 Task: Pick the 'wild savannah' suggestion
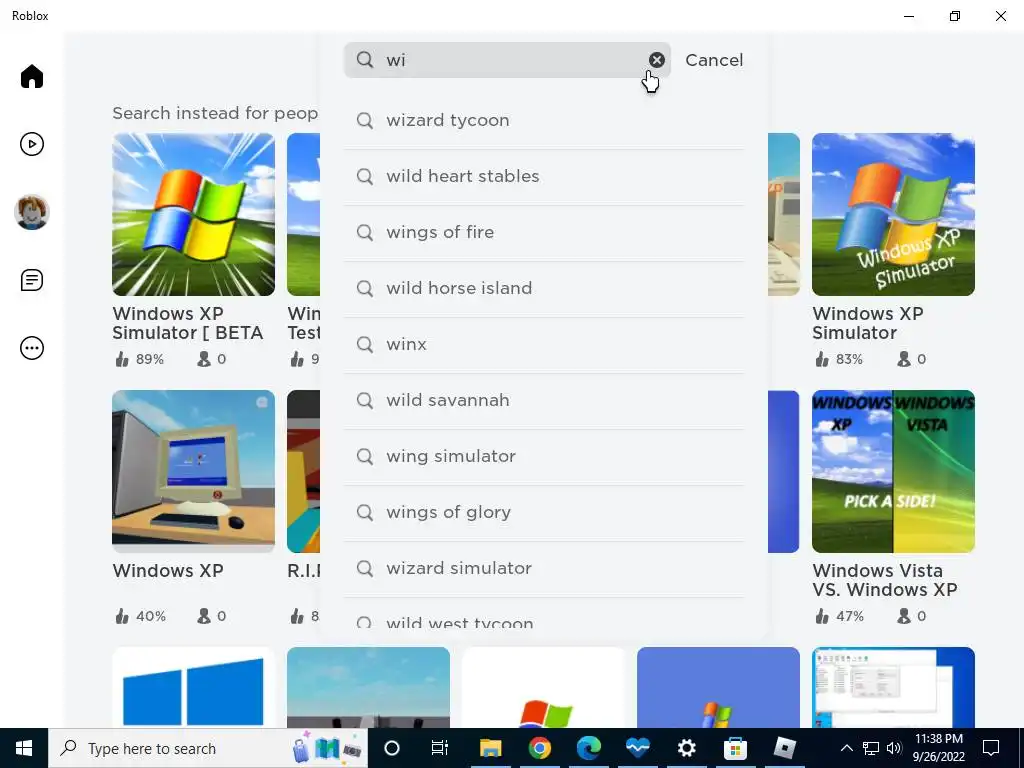click(x=544, y=400)
